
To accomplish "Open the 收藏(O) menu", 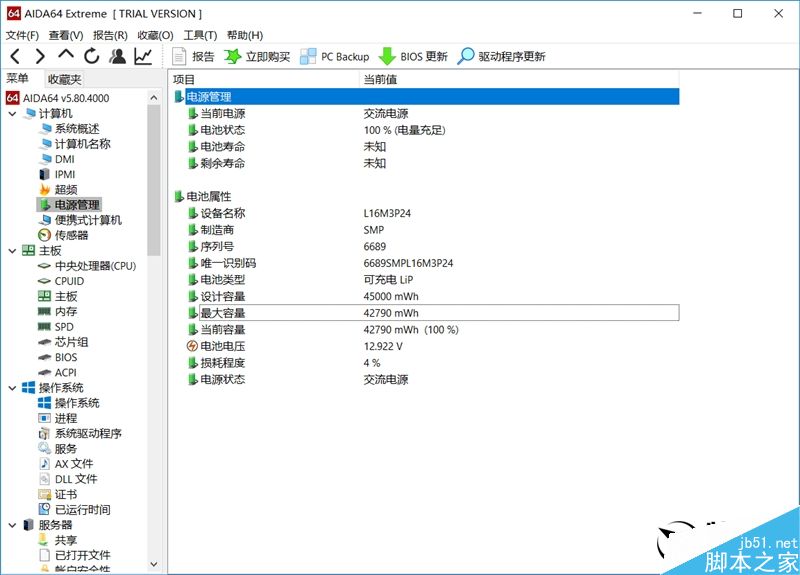I will coord(155,35).
